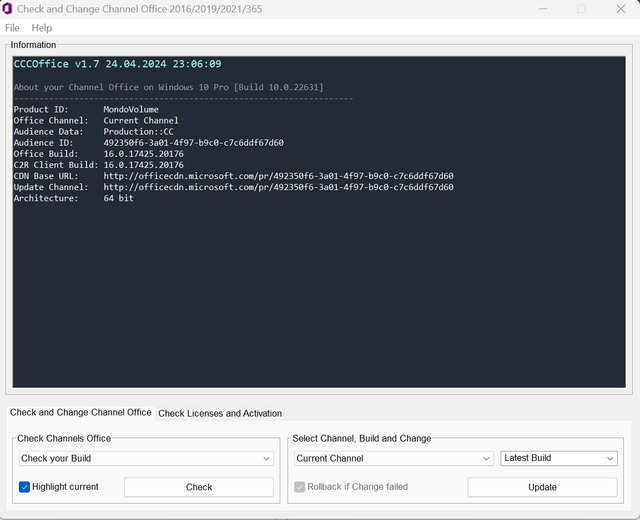Screen dimensions: 640x520
Task: Open the File menu
Action: pos(12,28)
